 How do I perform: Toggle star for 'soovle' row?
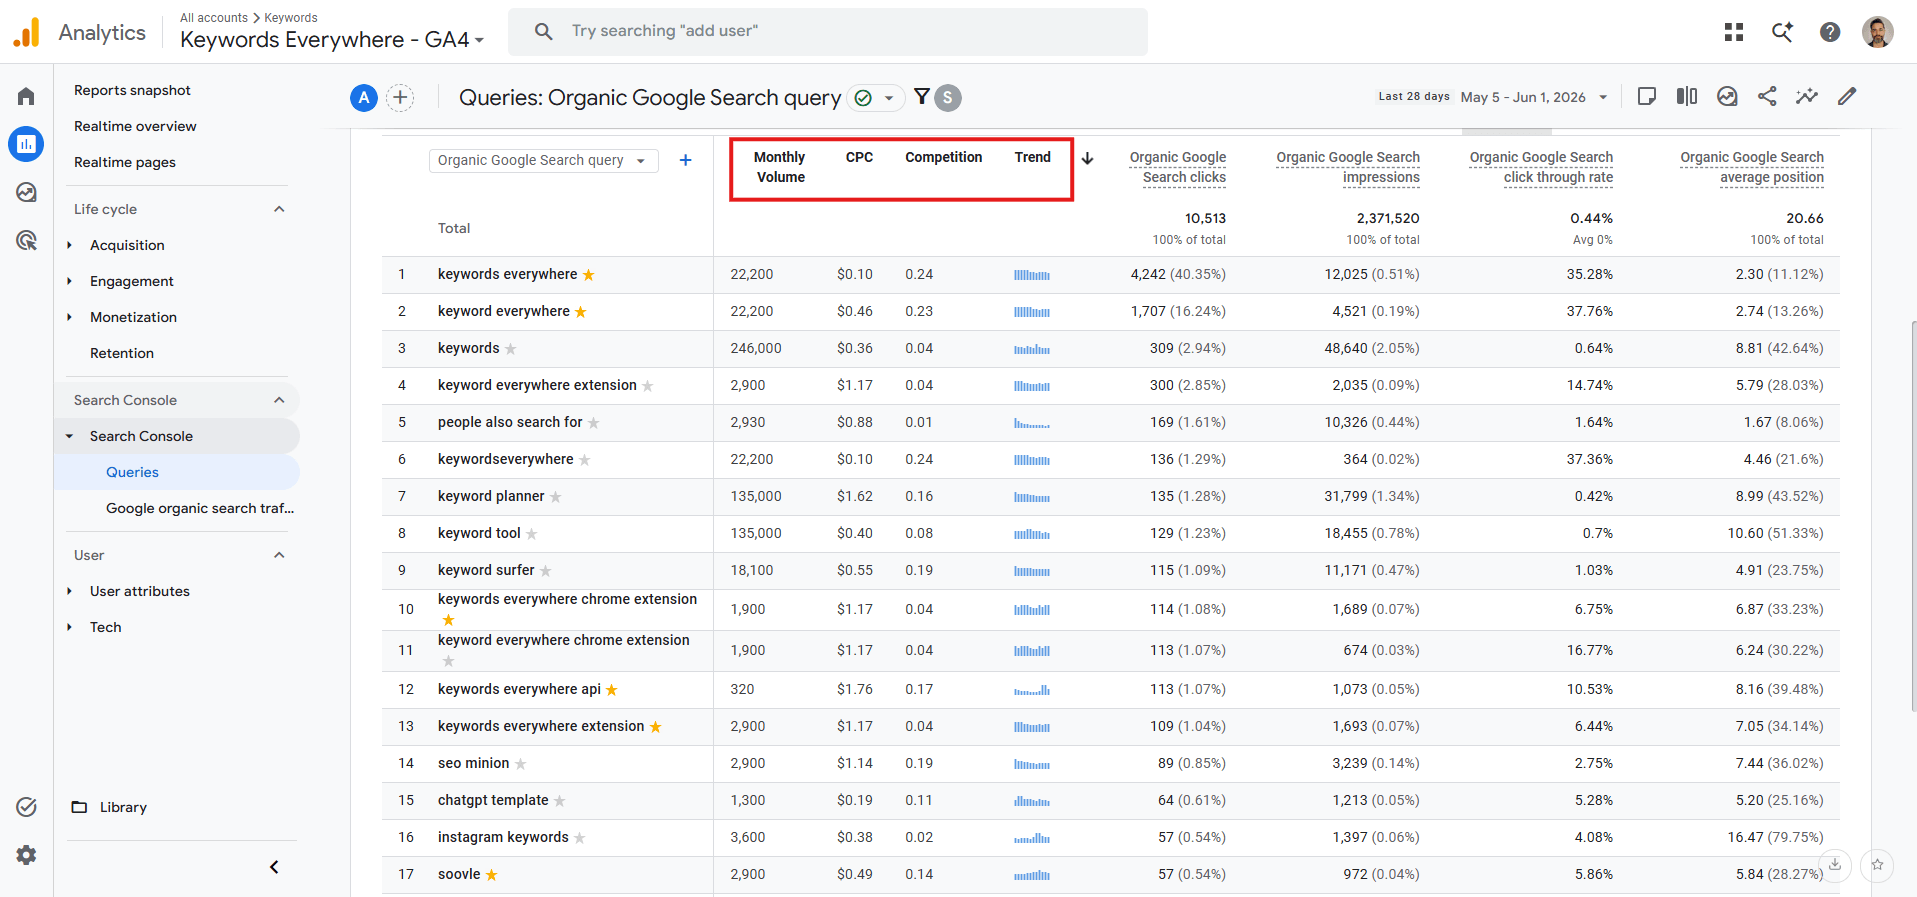(x=492, y=875)
